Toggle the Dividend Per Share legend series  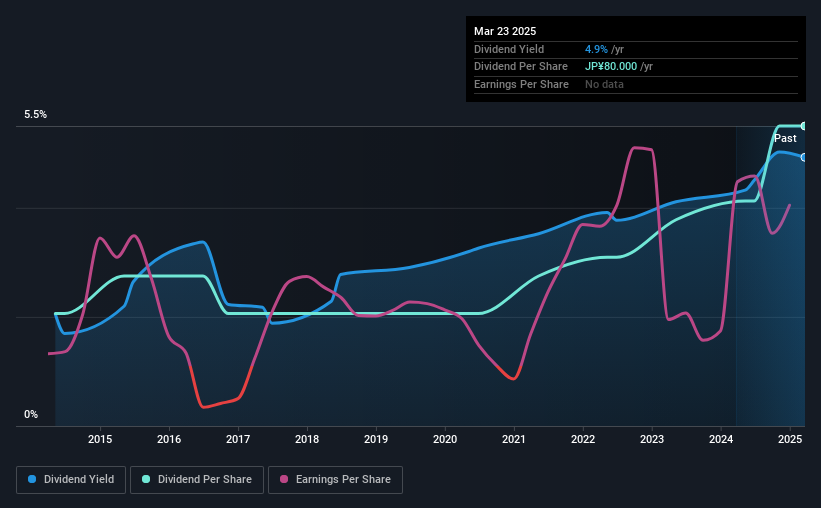197,480
